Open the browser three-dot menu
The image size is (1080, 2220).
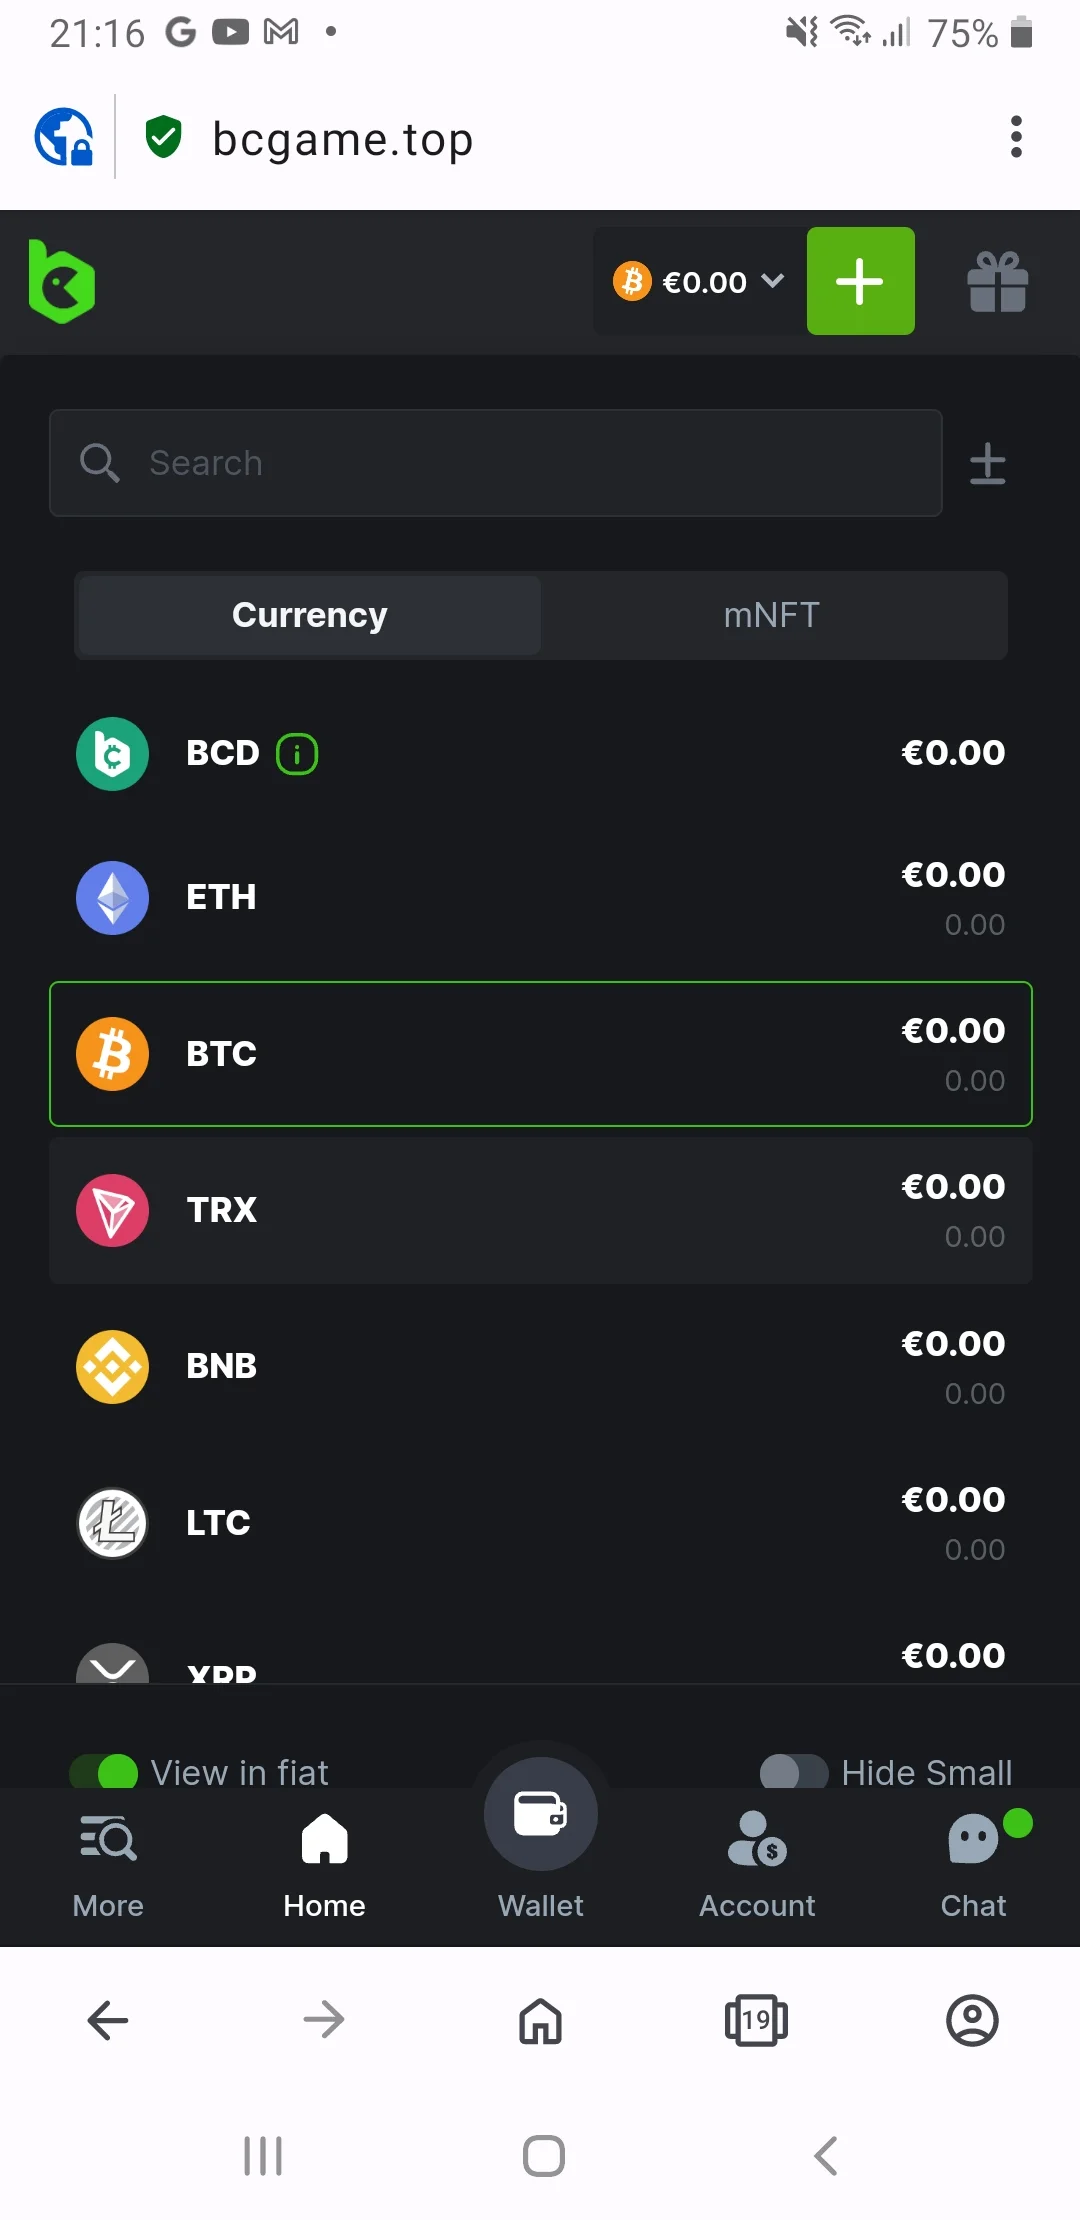click(x=1016, y=137)
